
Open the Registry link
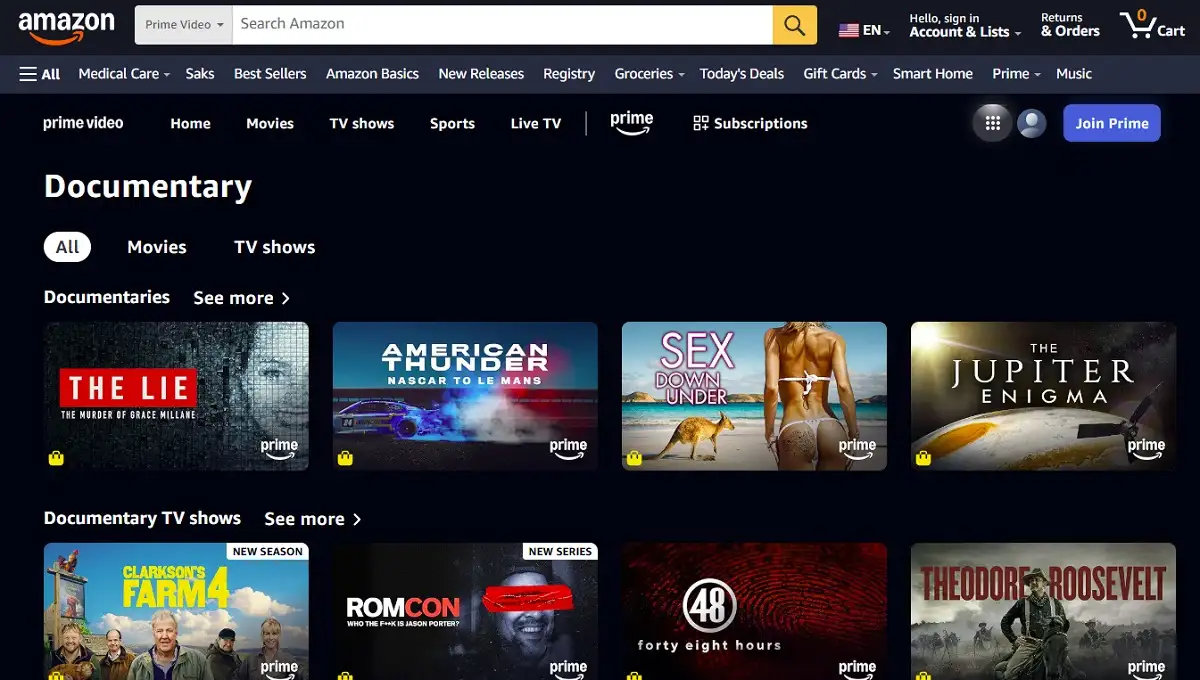(569, 74)
